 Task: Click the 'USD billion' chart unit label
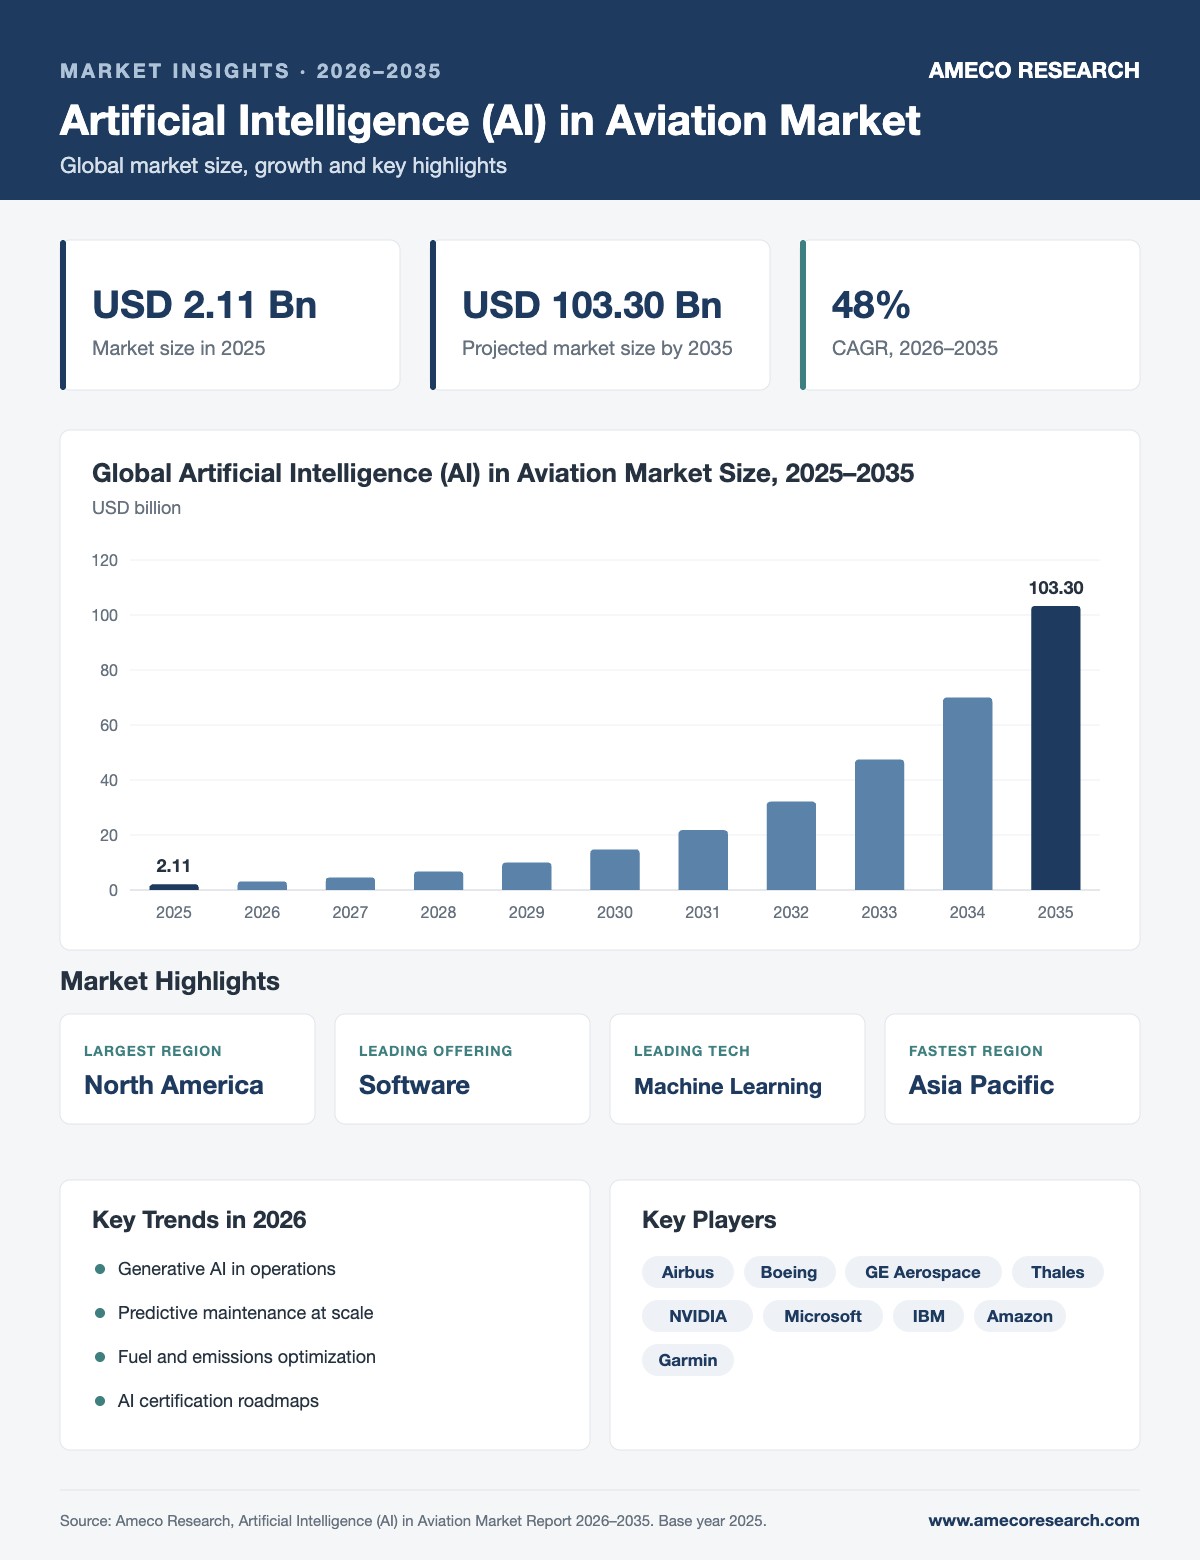tap(136, 508)
